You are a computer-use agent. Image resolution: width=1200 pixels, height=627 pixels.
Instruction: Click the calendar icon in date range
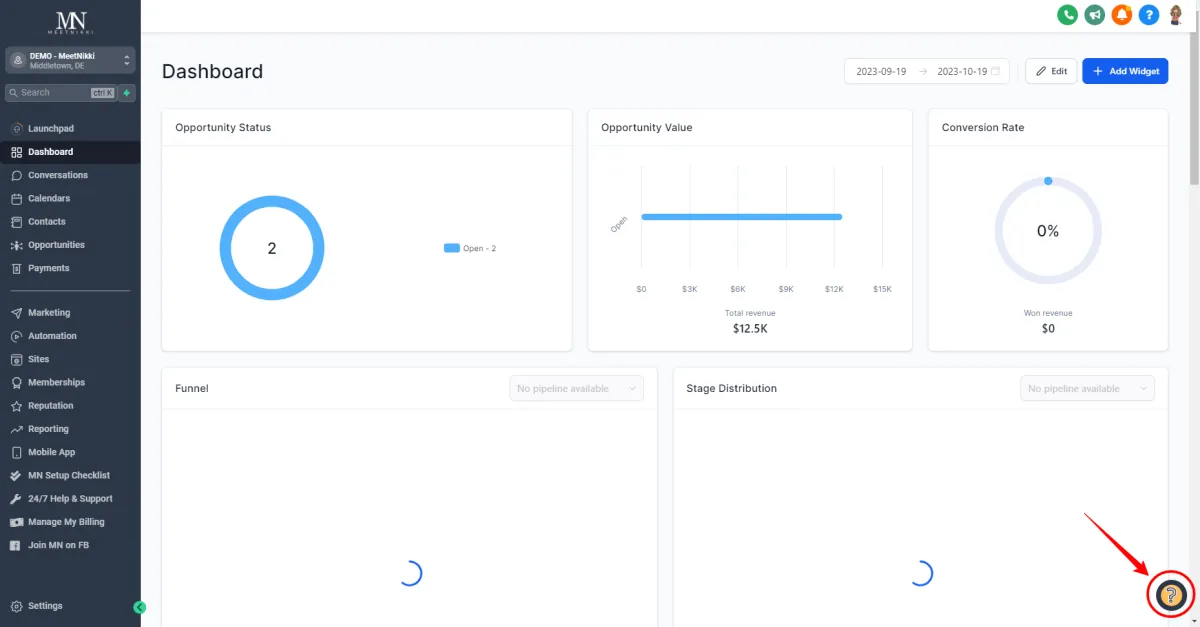click(995, 72)
